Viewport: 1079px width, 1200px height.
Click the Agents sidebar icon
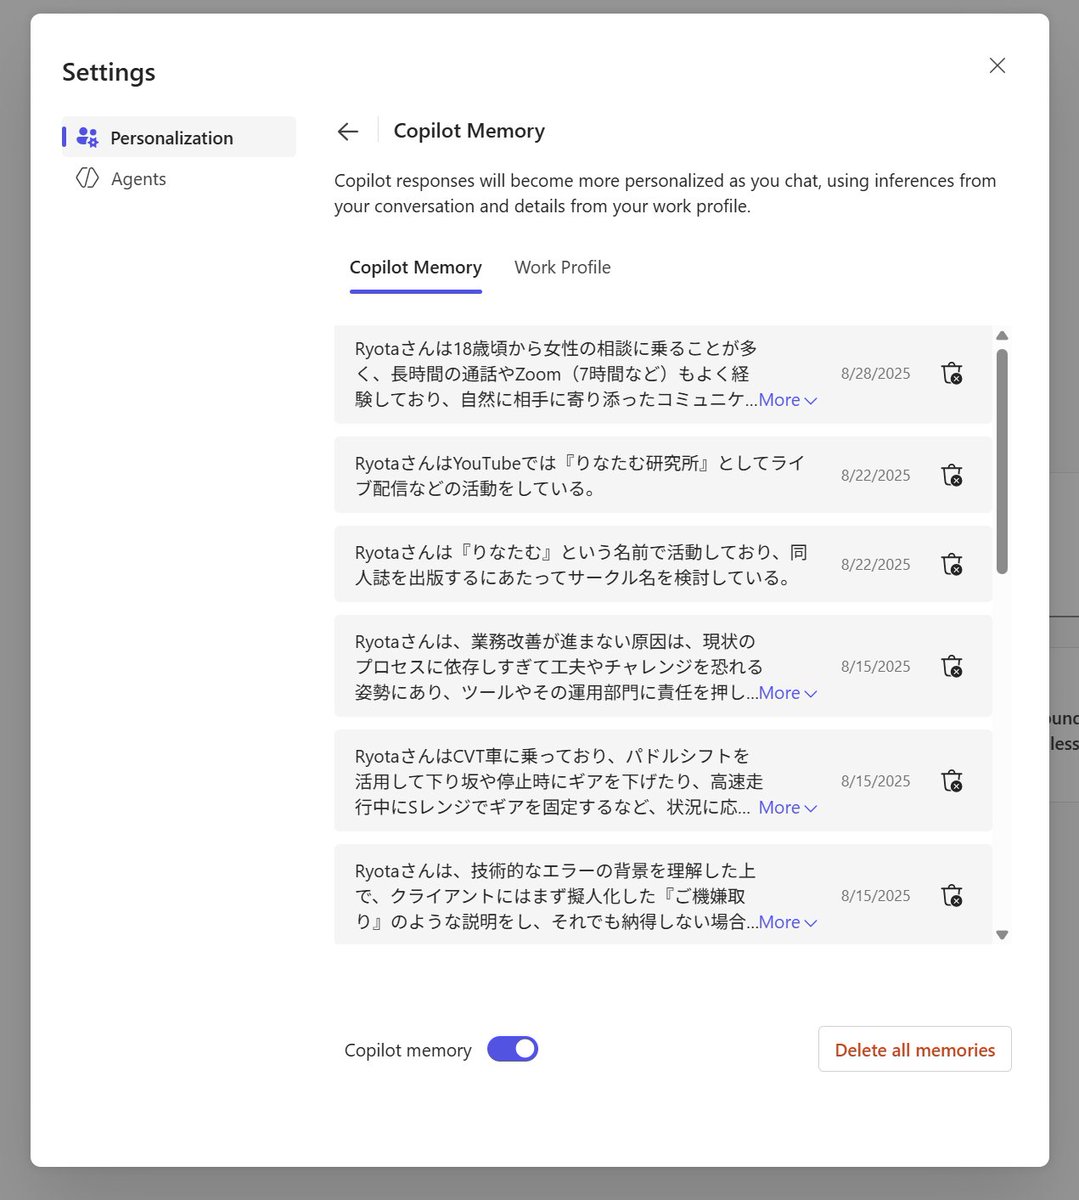point(88,179)
